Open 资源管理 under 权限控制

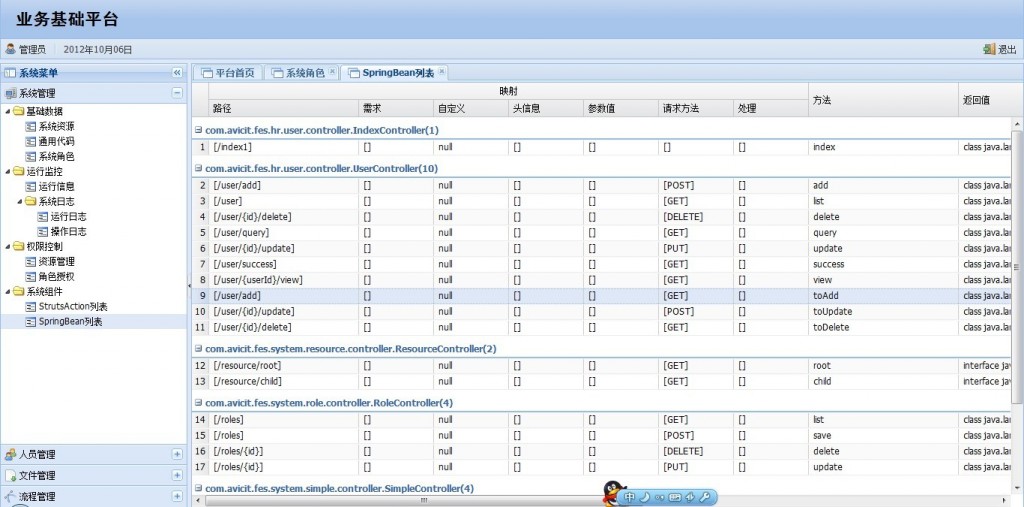coord(56,261)
